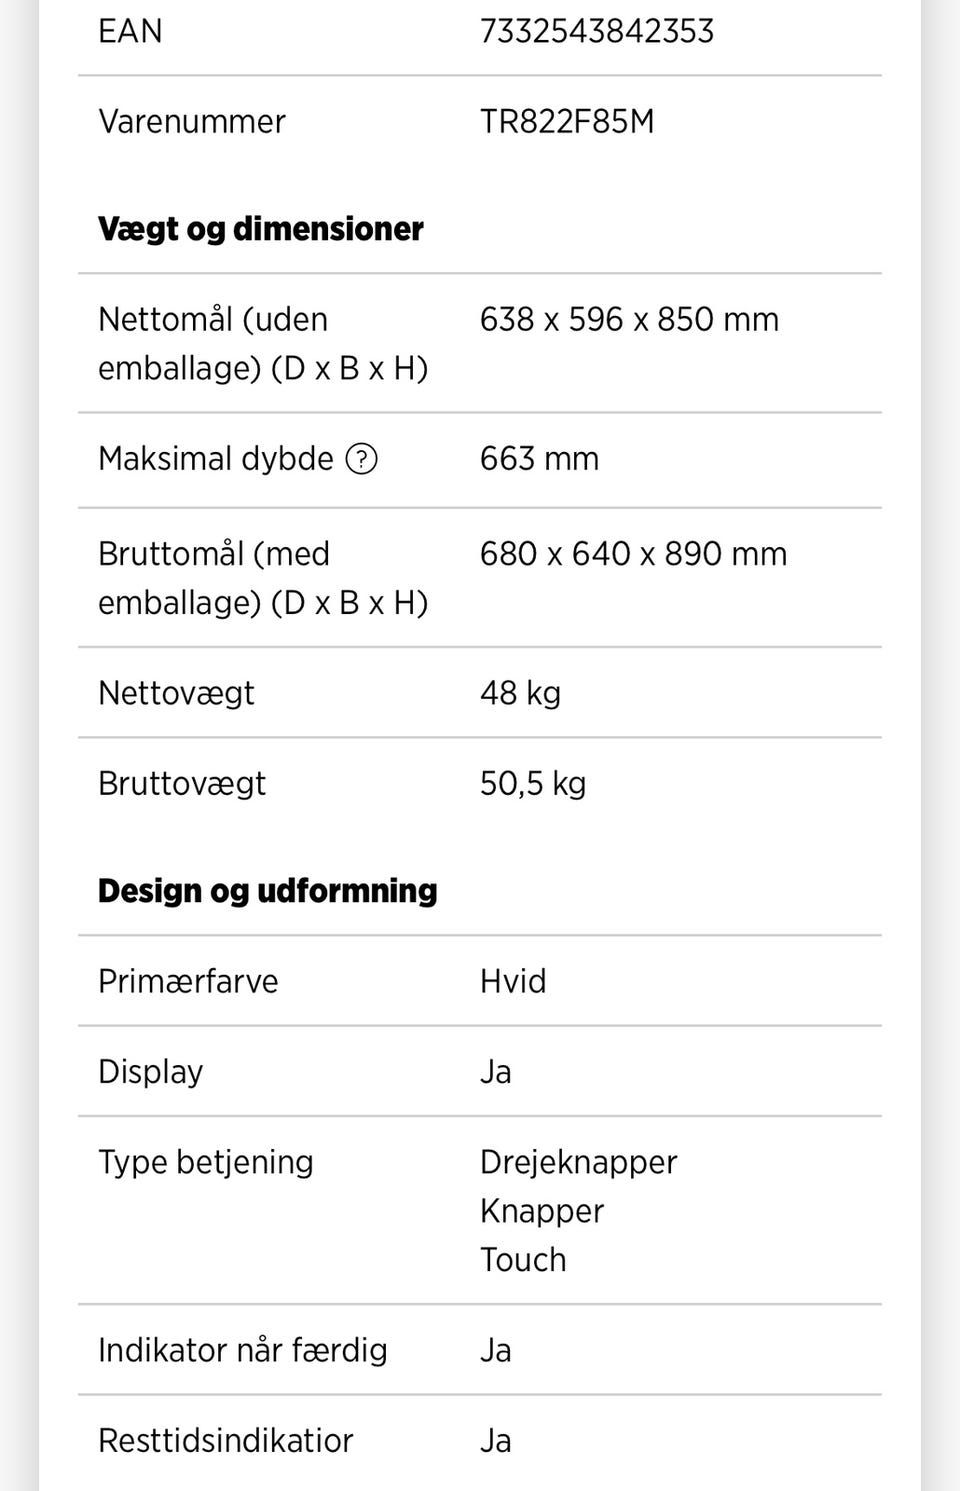This screenshot has height=1491, width=960.
Task: Click the Maksimal dybde label text
Action: coord(215,459)
